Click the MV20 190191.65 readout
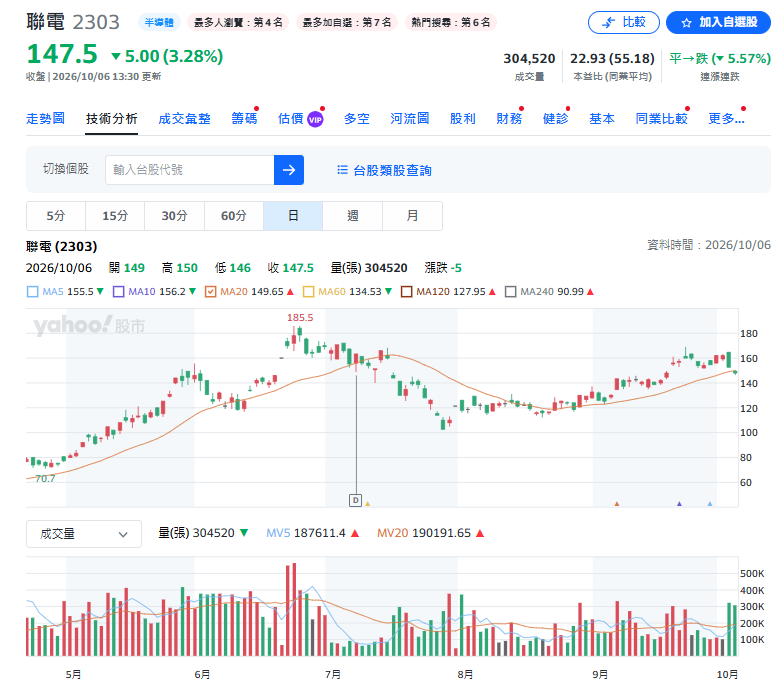 point(430,533)
